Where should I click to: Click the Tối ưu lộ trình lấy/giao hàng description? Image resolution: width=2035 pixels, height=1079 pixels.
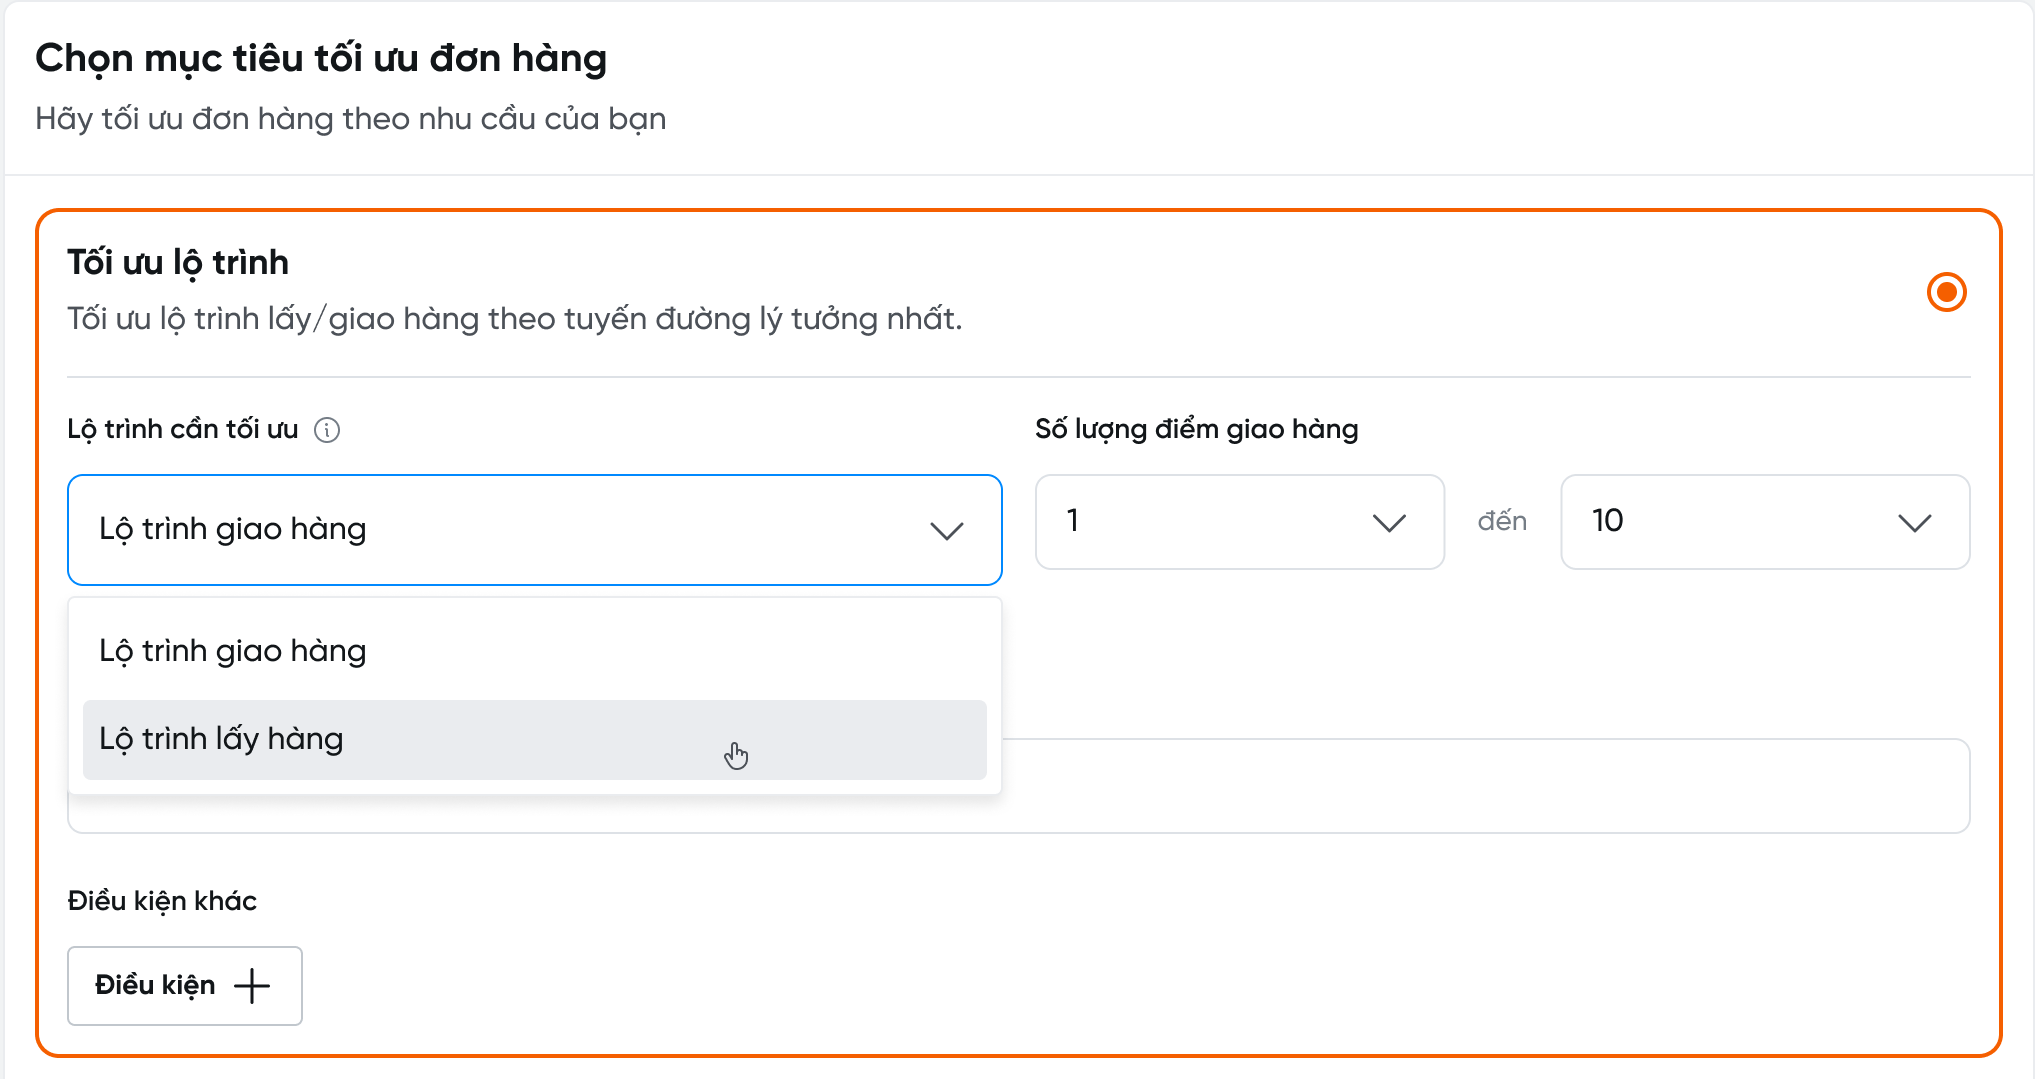(x=514, y=319)
